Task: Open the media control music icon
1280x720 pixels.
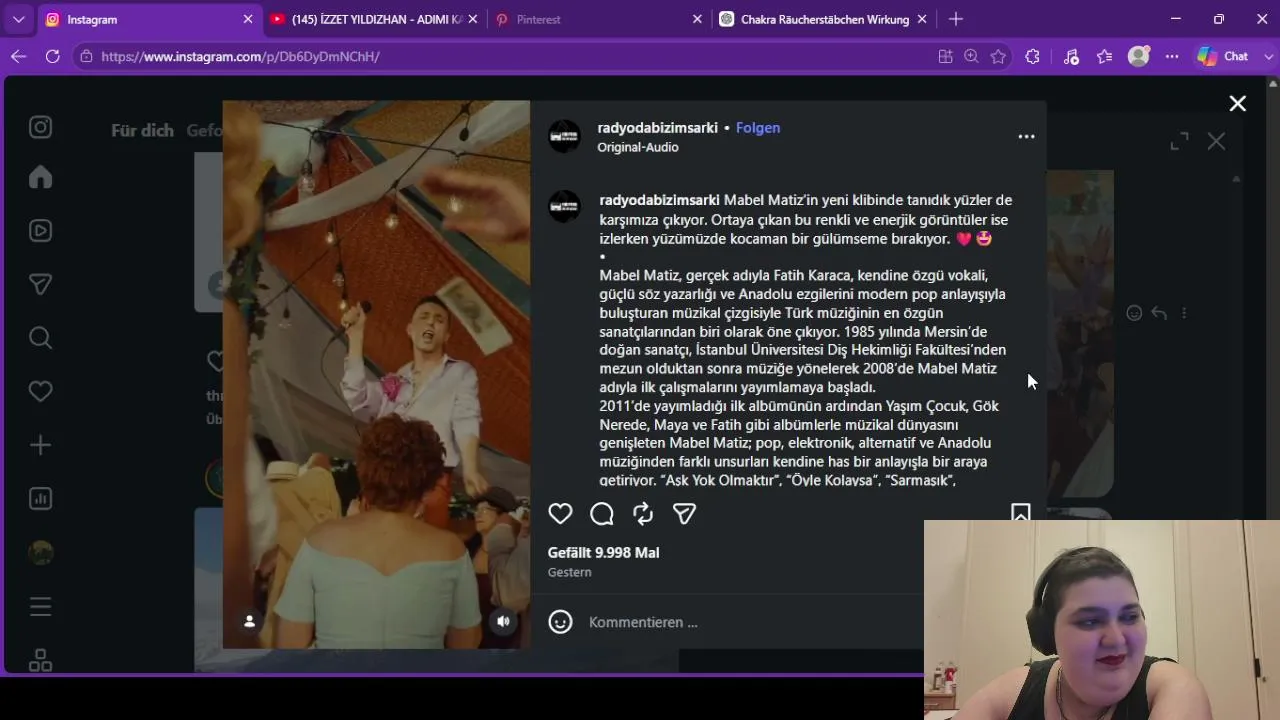Action: (x=1071, y=57)
